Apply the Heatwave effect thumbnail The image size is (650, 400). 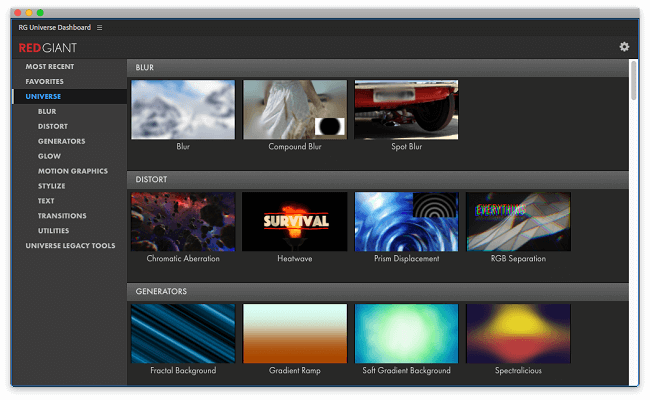(295, 221)
